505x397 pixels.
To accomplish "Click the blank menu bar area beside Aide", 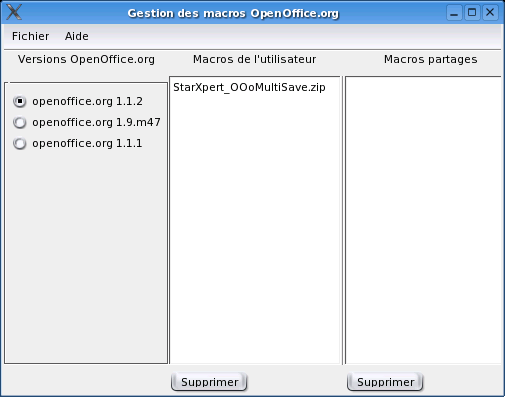I will (293, 36).
